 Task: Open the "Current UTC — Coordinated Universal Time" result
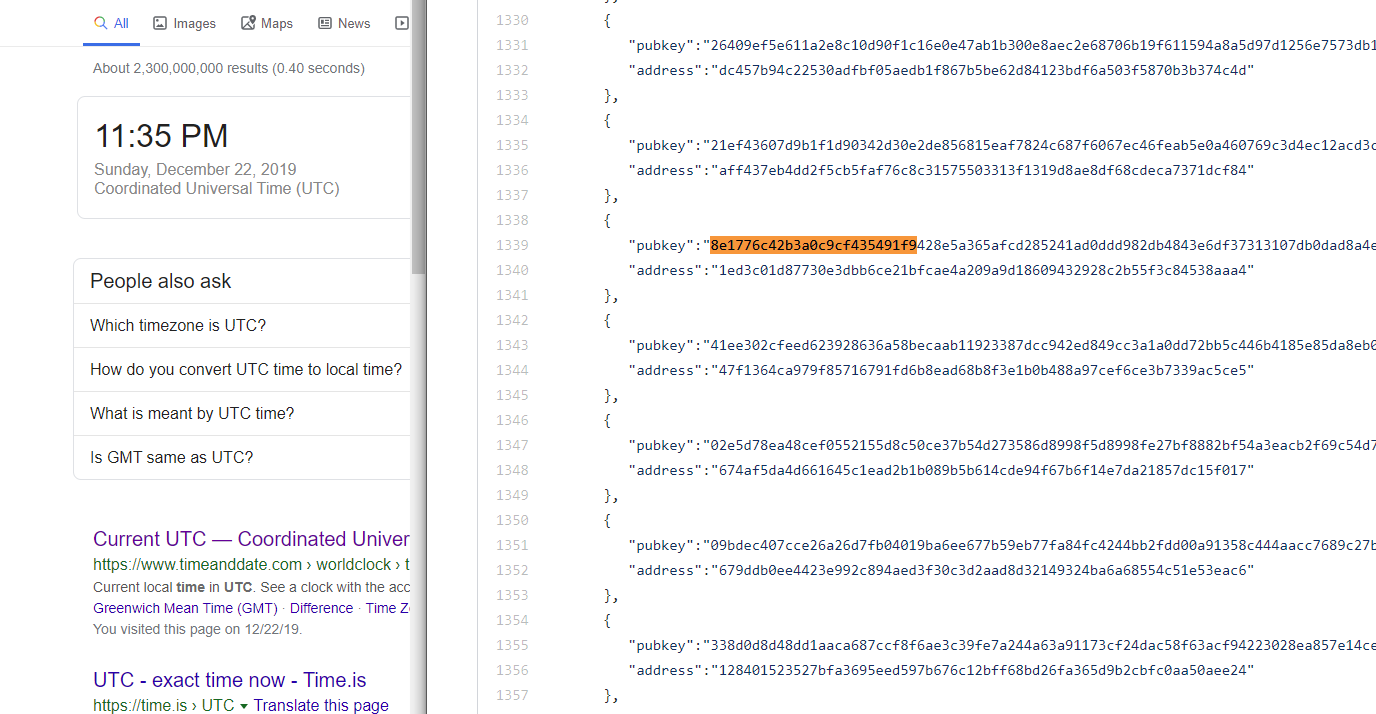click(250, 539)
